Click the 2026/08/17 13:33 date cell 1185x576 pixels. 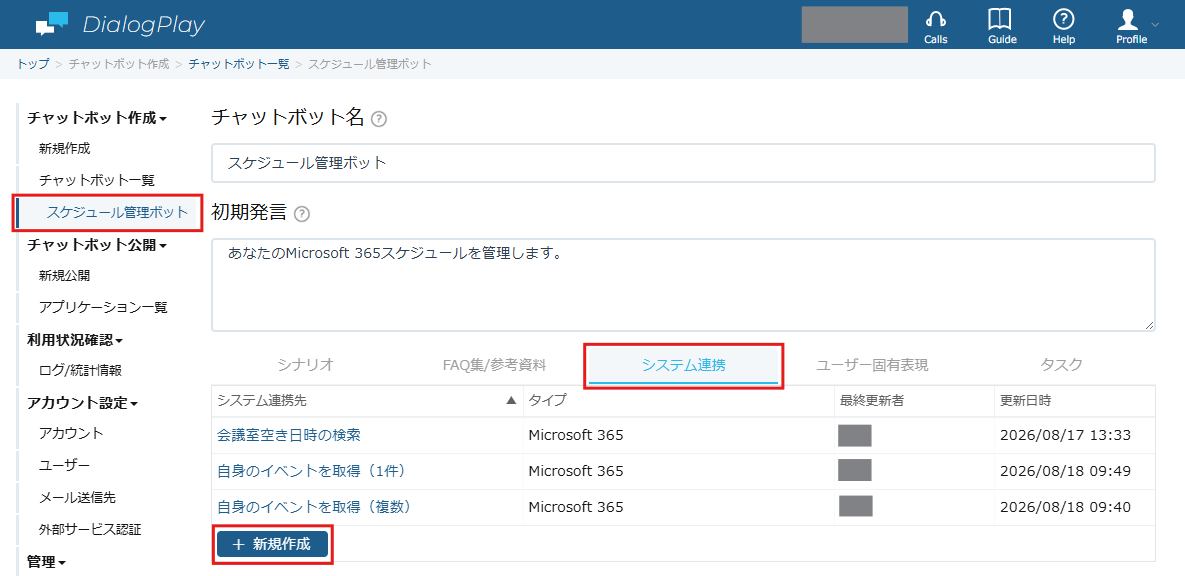pos(1065,435)
